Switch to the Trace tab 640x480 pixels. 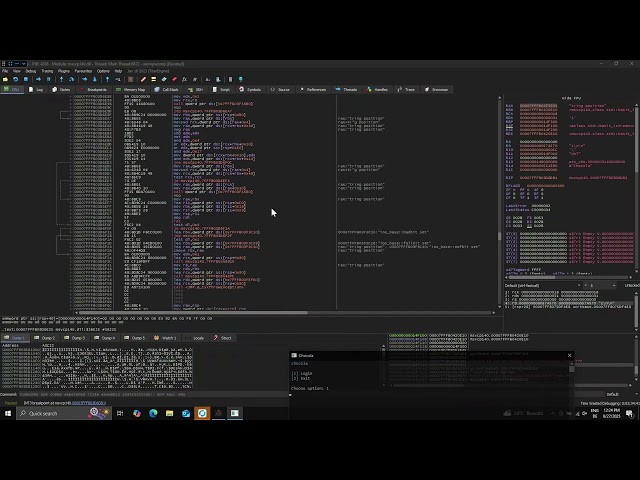407,89
